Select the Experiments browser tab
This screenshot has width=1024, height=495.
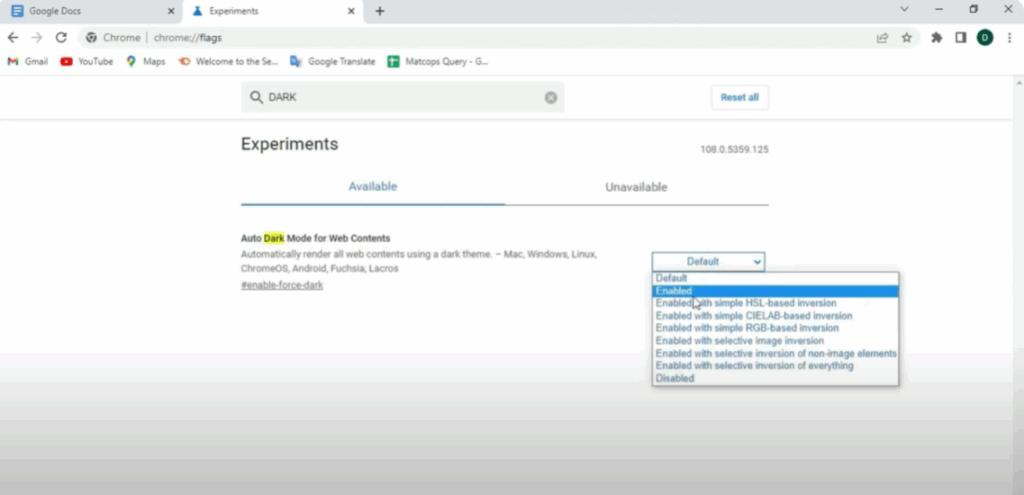coord(273,12)
